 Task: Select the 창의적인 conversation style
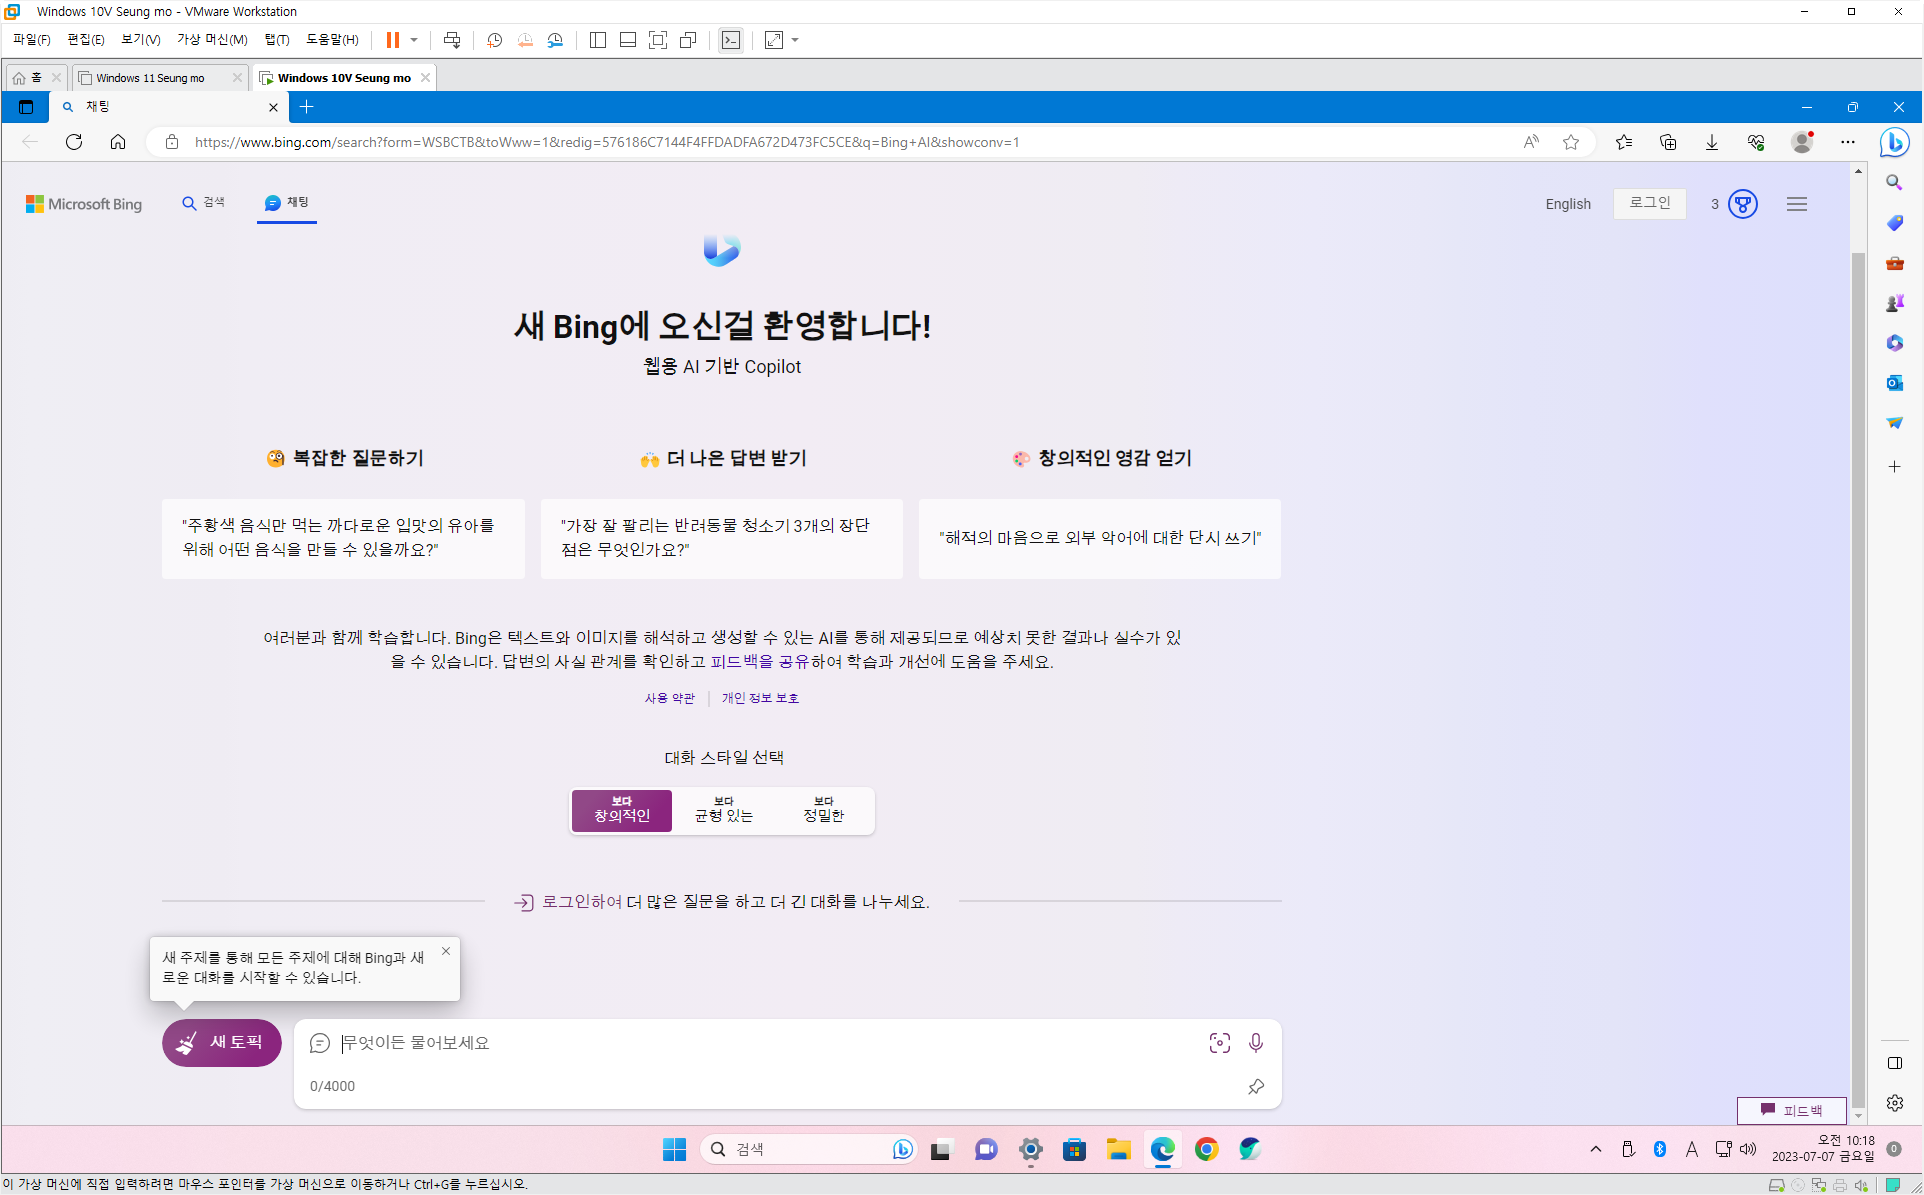point(622,810)
